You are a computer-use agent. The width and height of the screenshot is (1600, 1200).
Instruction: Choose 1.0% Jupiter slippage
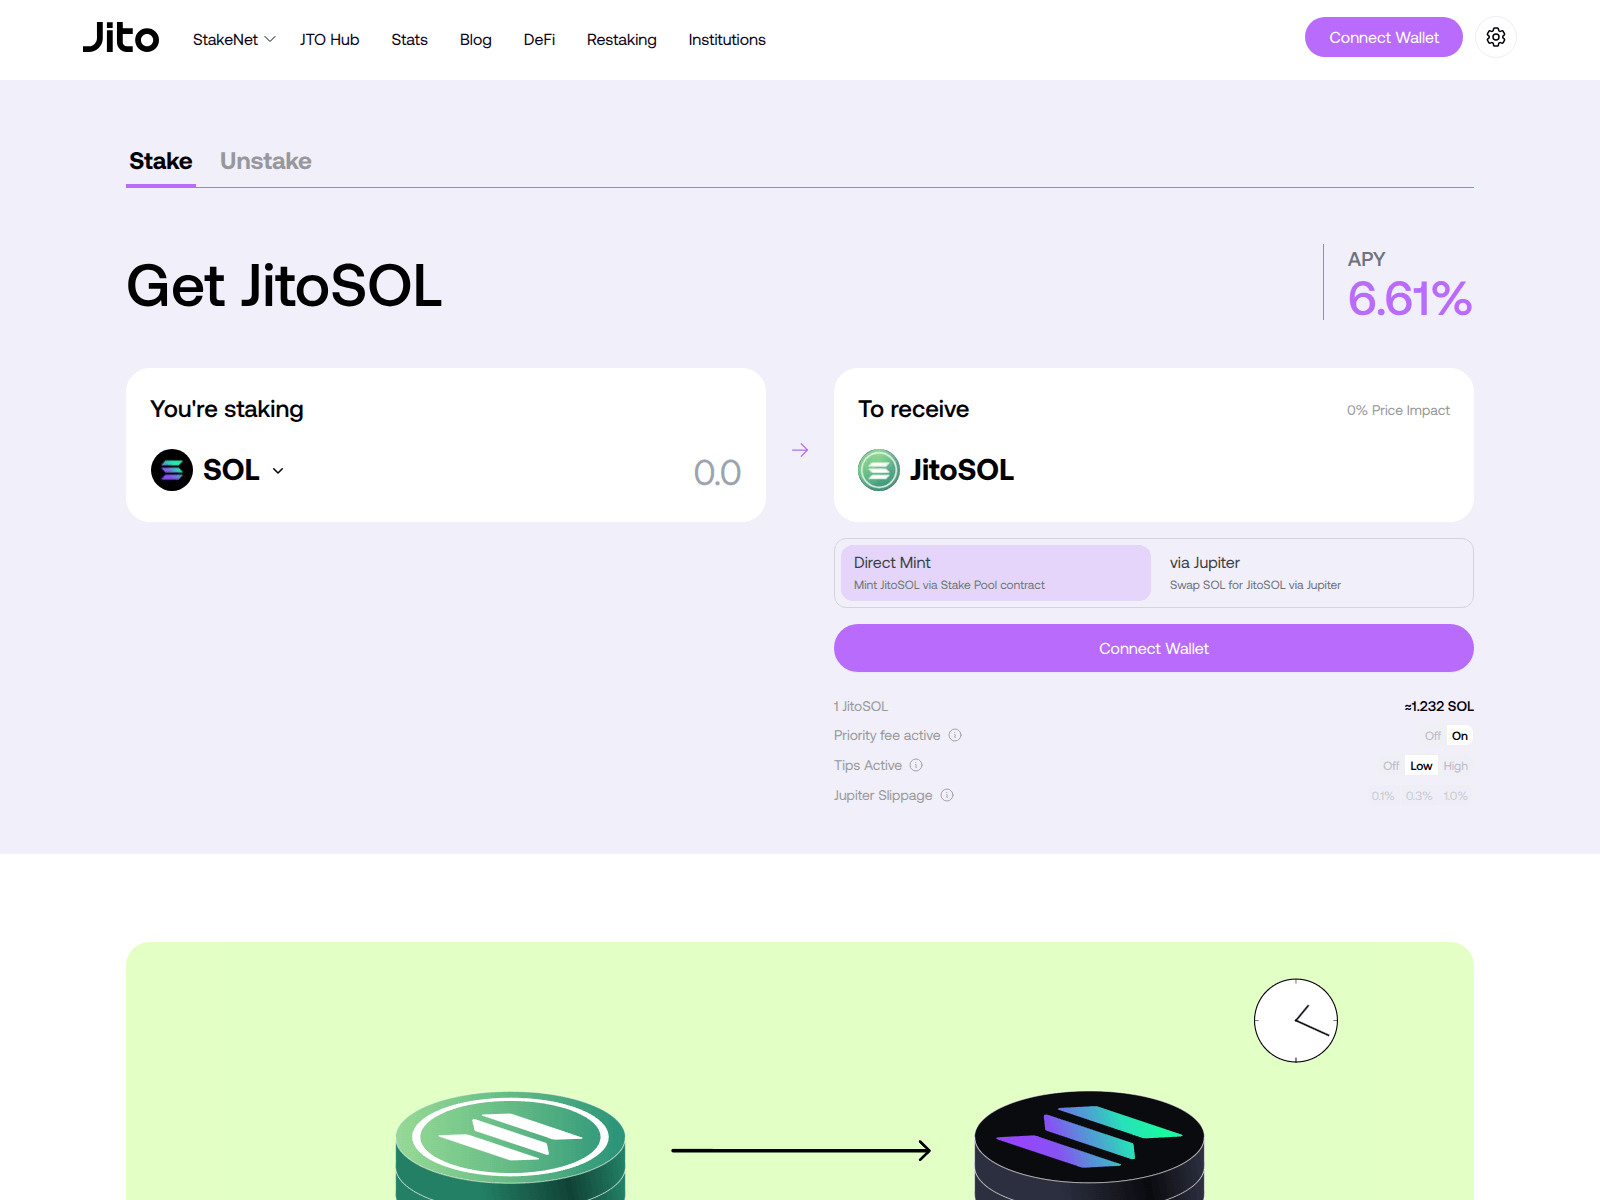(1456, 796)
